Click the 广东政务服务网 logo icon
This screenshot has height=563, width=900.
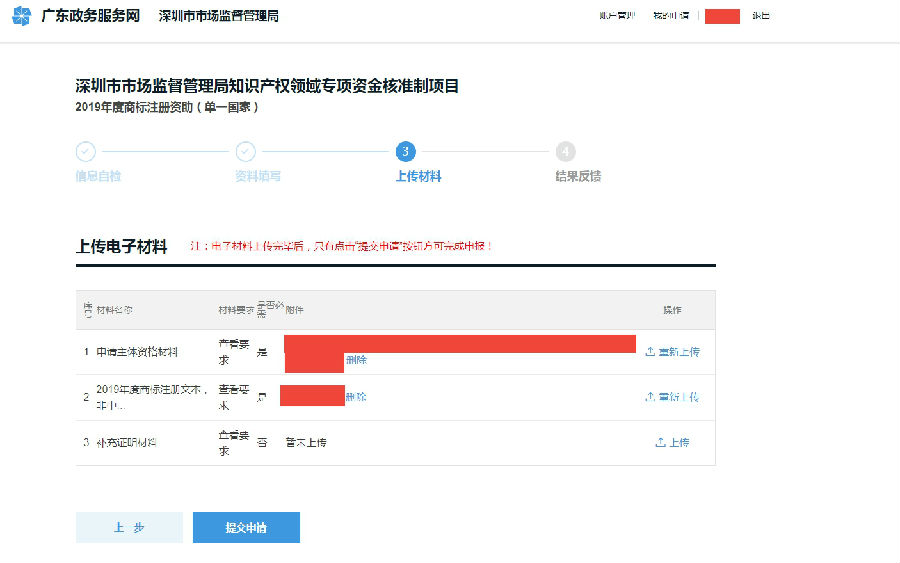coord(21,16)
